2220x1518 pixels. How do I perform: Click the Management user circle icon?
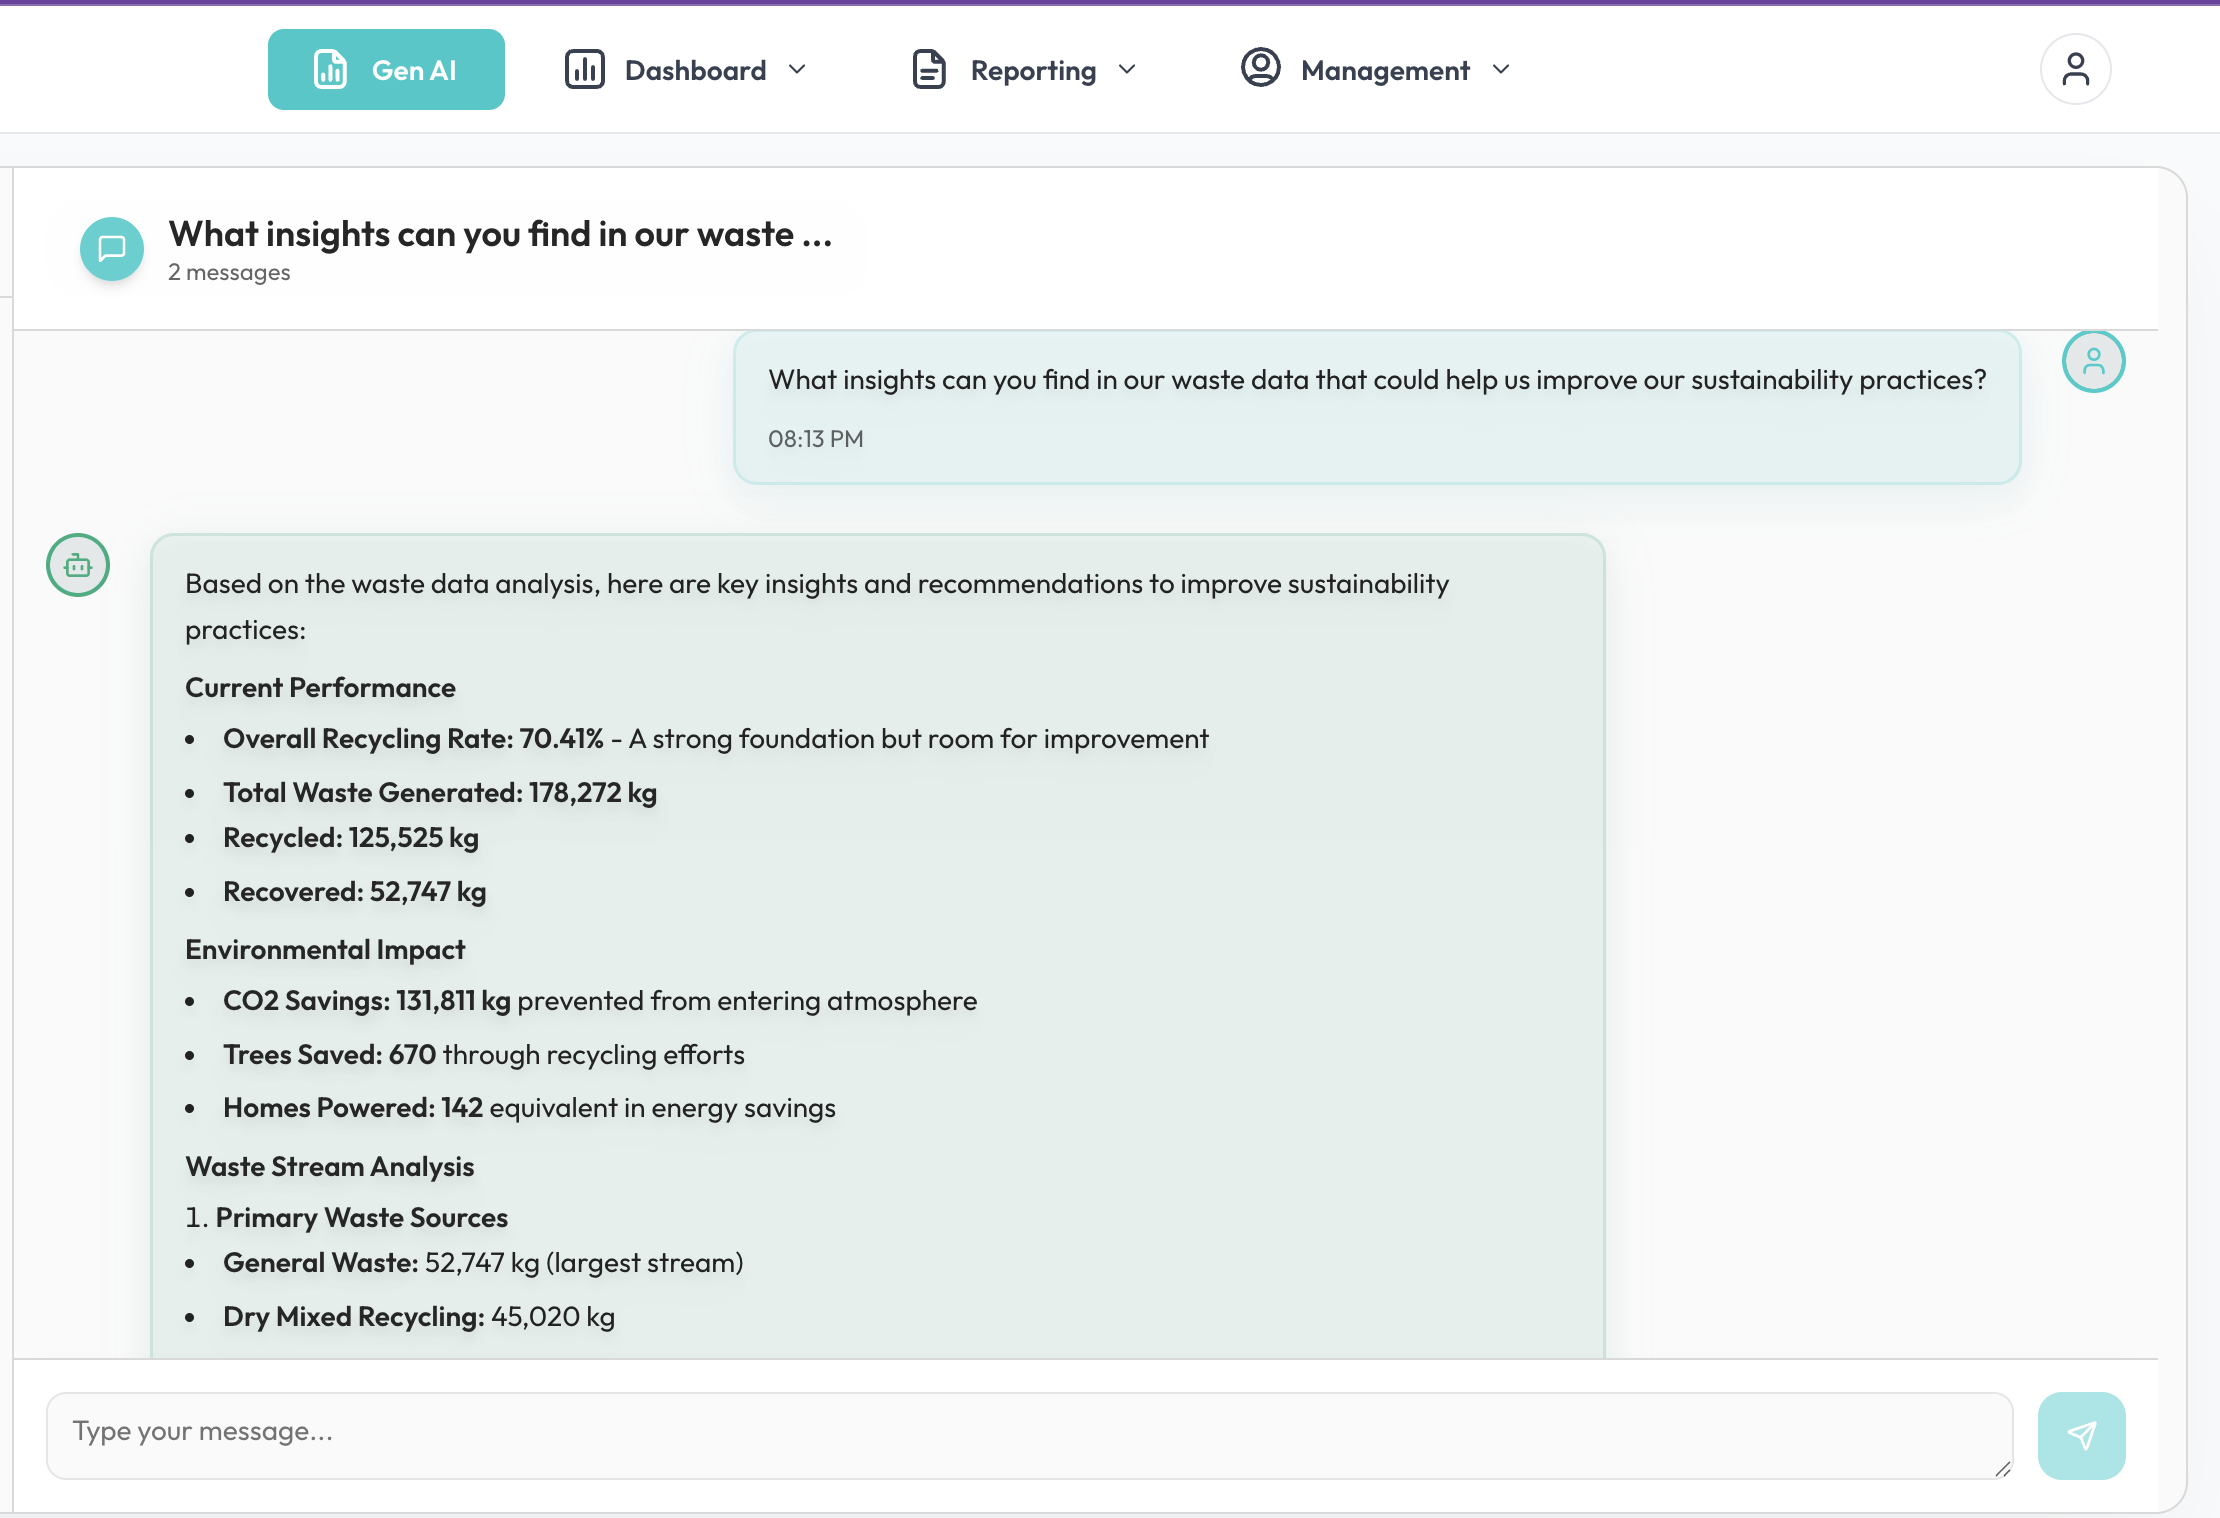[1260, 68]
